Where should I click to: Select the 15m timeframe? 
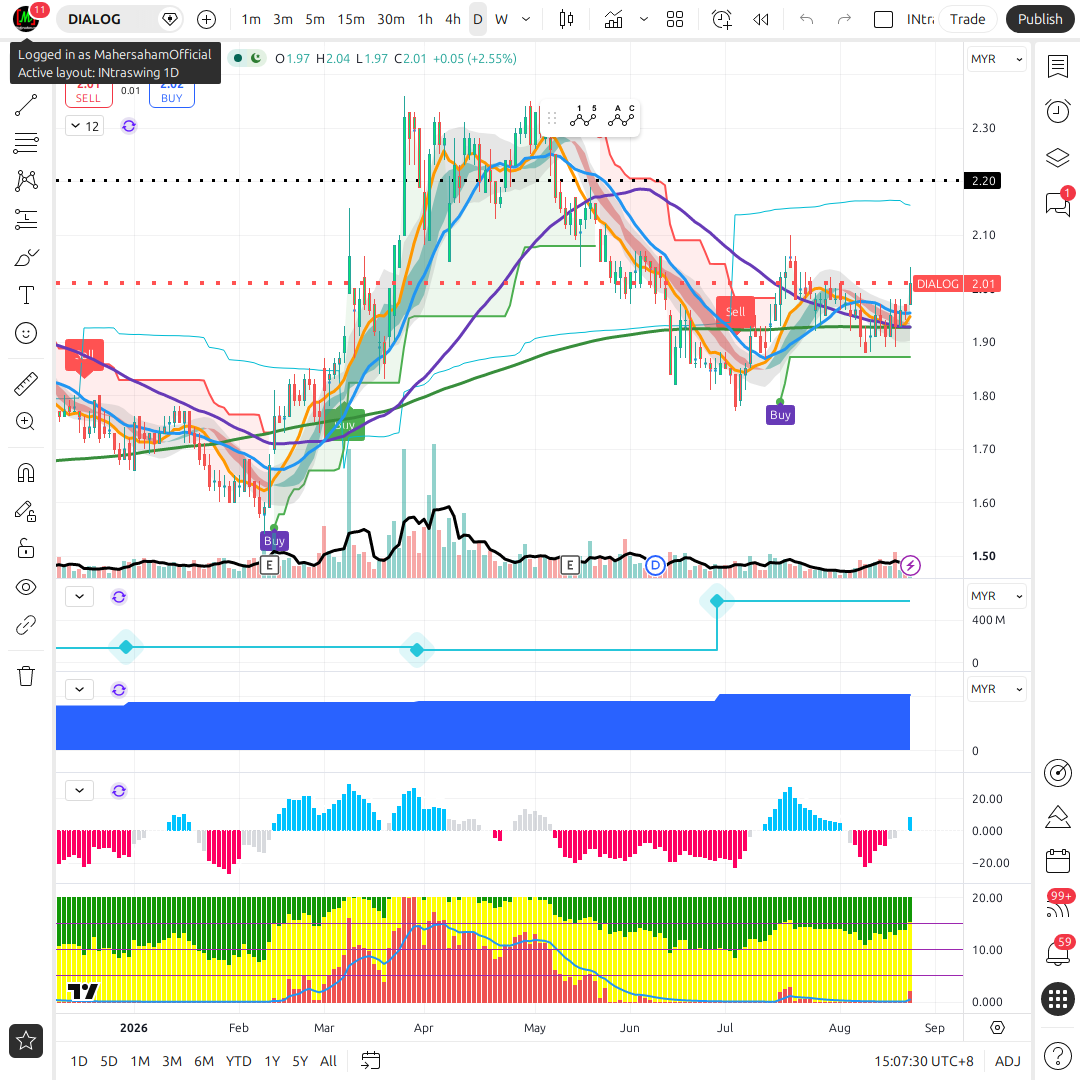click(x=351, y=19)
